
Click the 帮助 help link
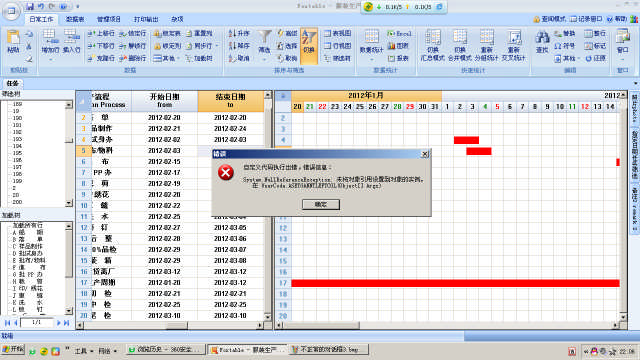pos(617,19)
